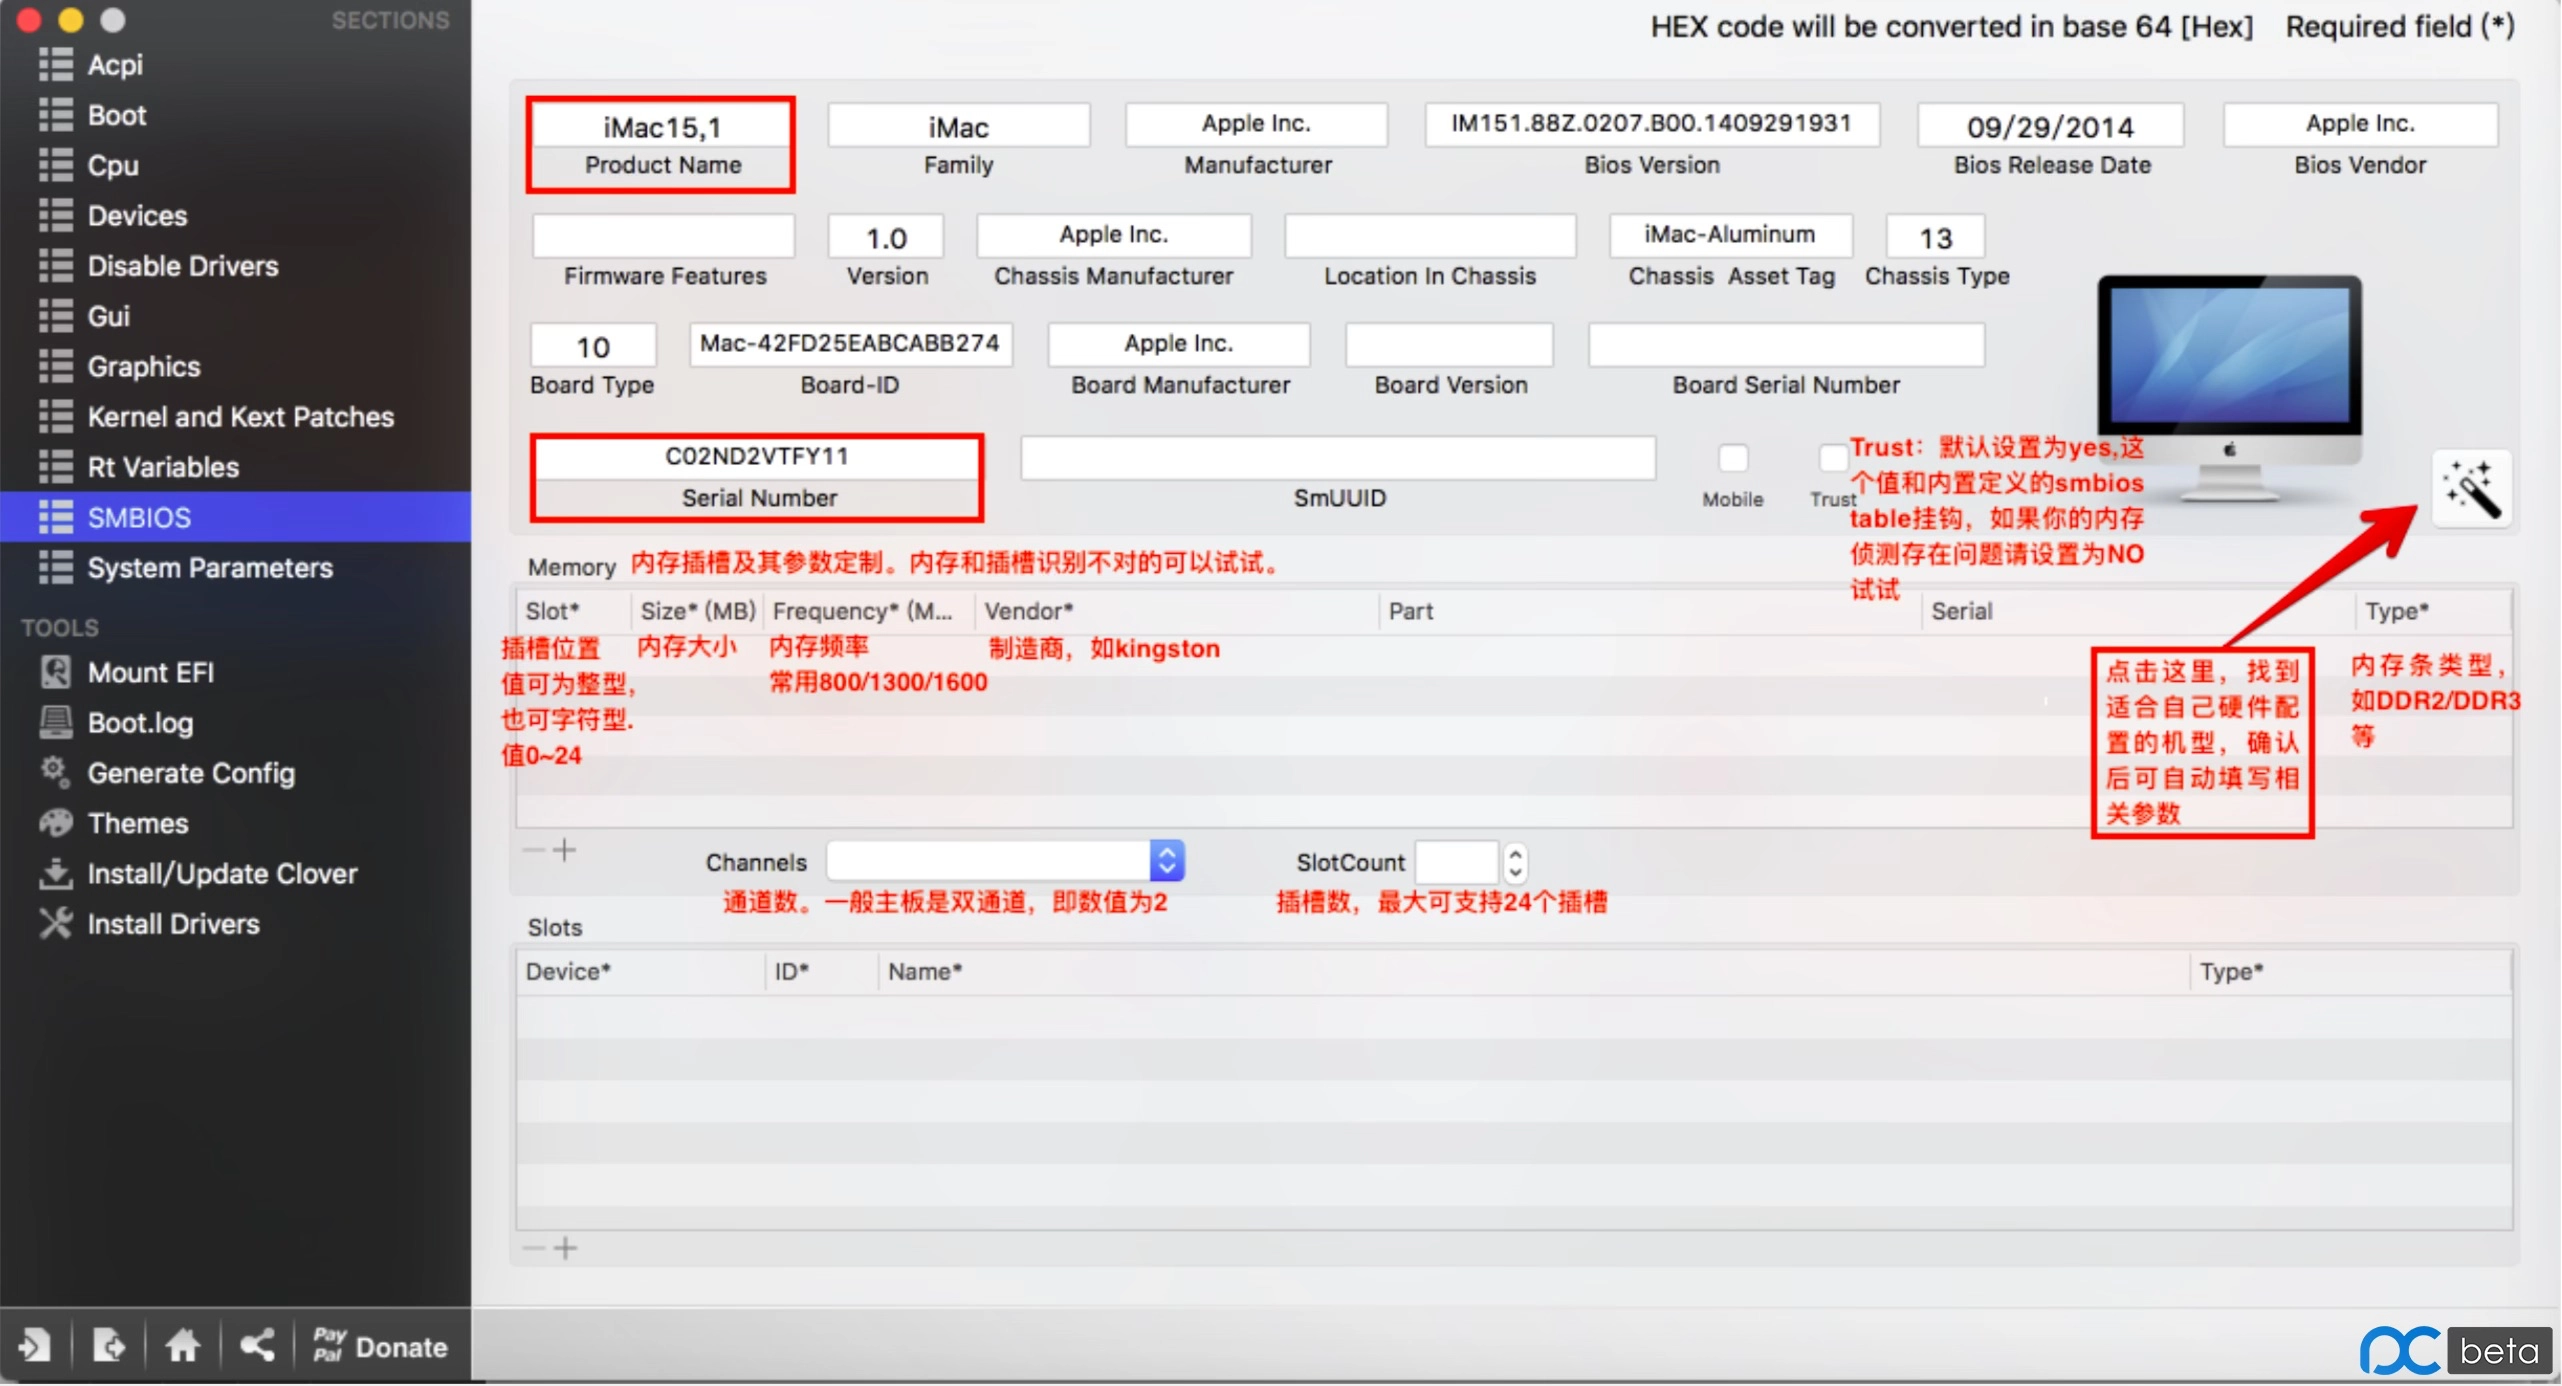Viewport: 2562px width, 1386px height.
Task: Click the Board Type field
Action: (x=593, y=346)
